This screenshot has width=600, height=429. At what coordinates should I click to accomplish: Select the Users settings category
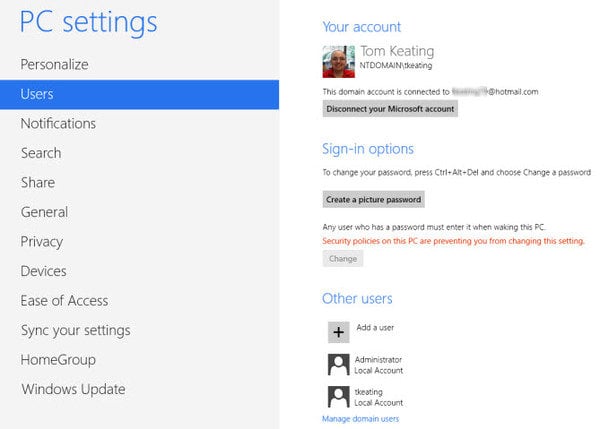click(x=37, y=94)
